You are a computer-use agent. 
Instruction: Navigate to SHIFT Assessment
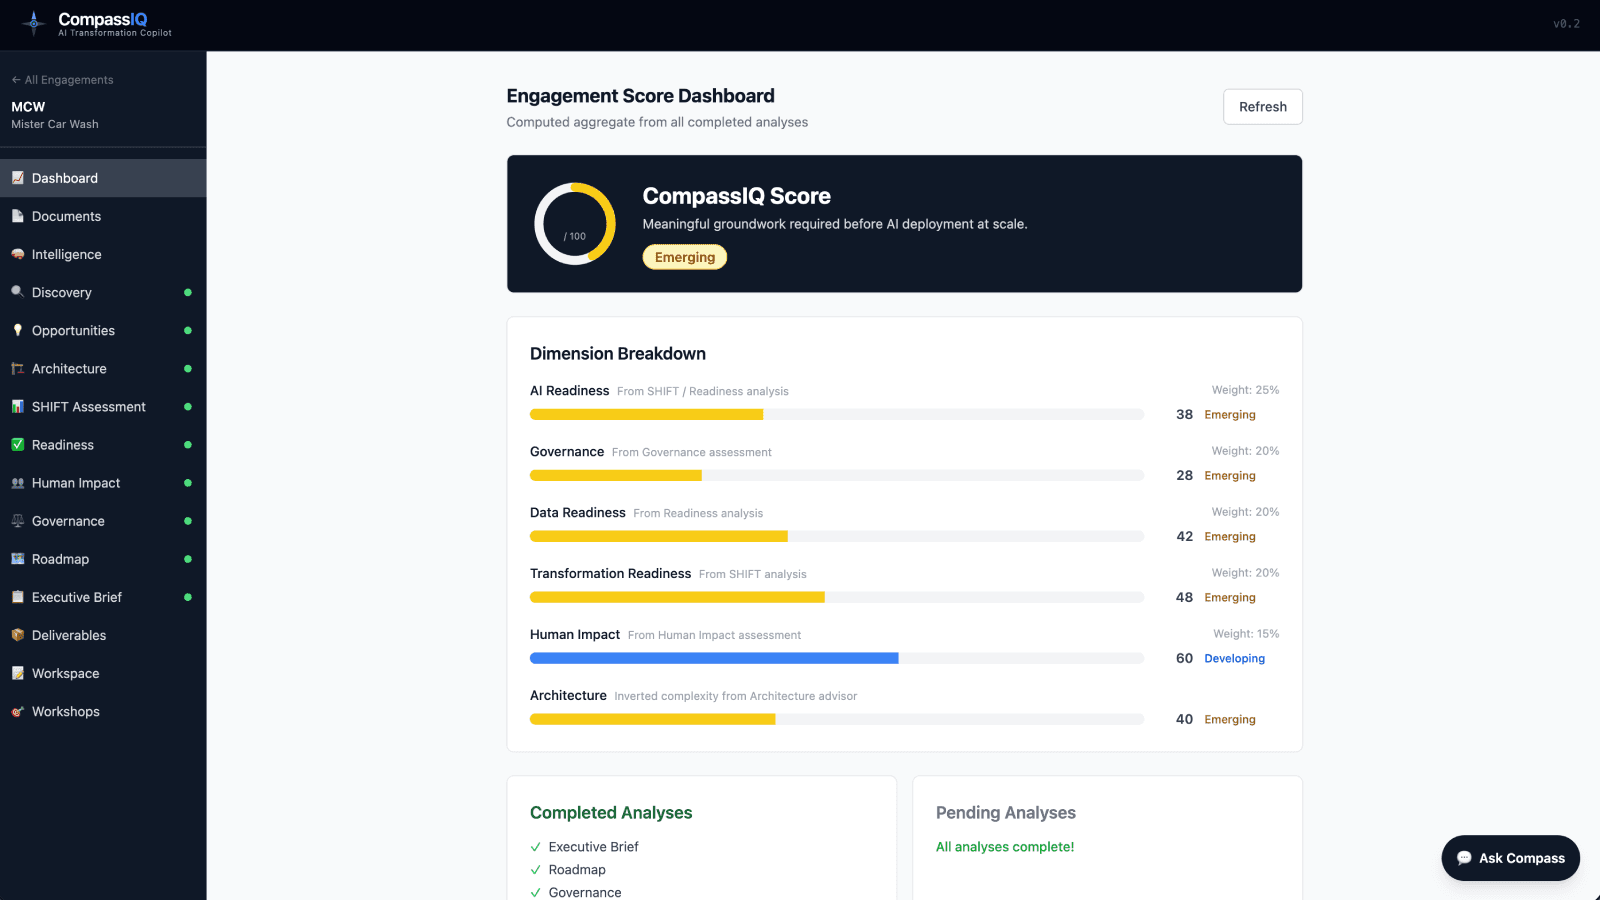pos(103,406)
